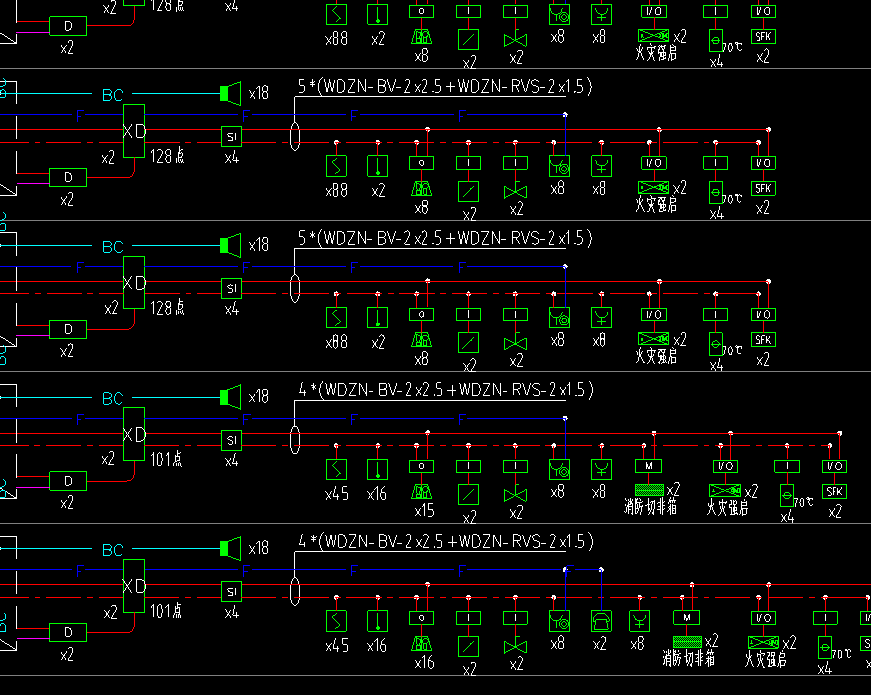Click the SFK box in the x15 row
Screen dimensions: 871x695
pyautogui.click(x=834, y=492)
